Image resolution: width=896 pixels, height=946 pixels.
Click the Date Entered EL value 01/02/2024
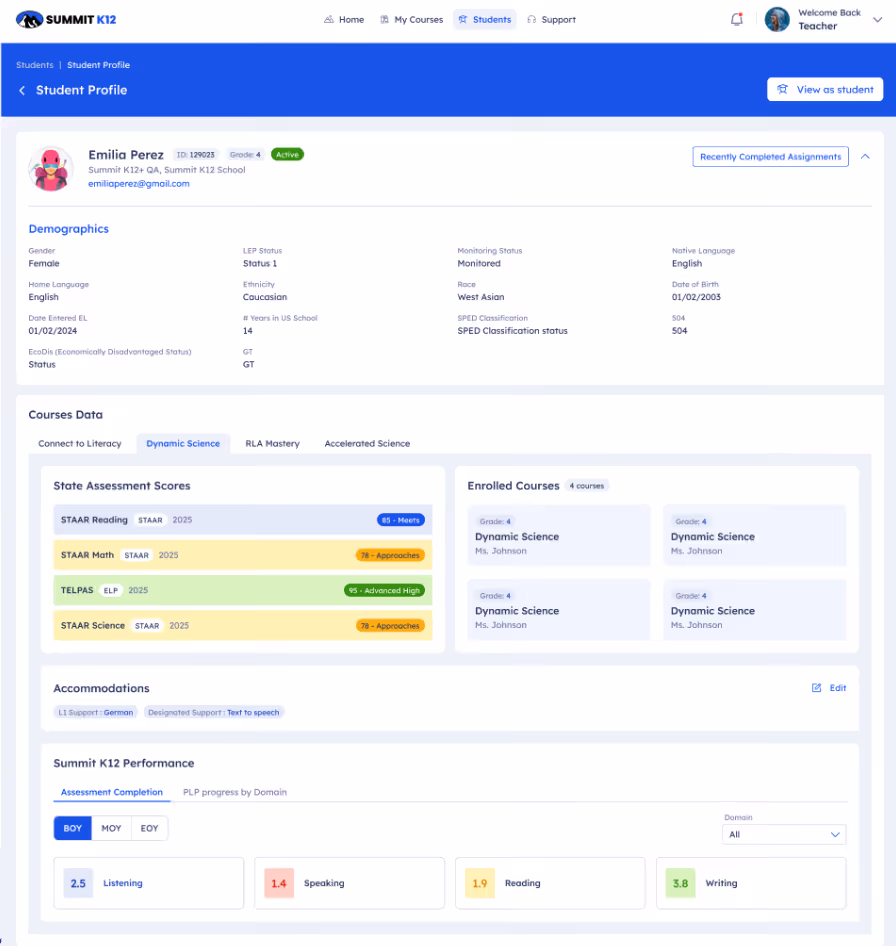pyautogui.click(x=52, y=331)
